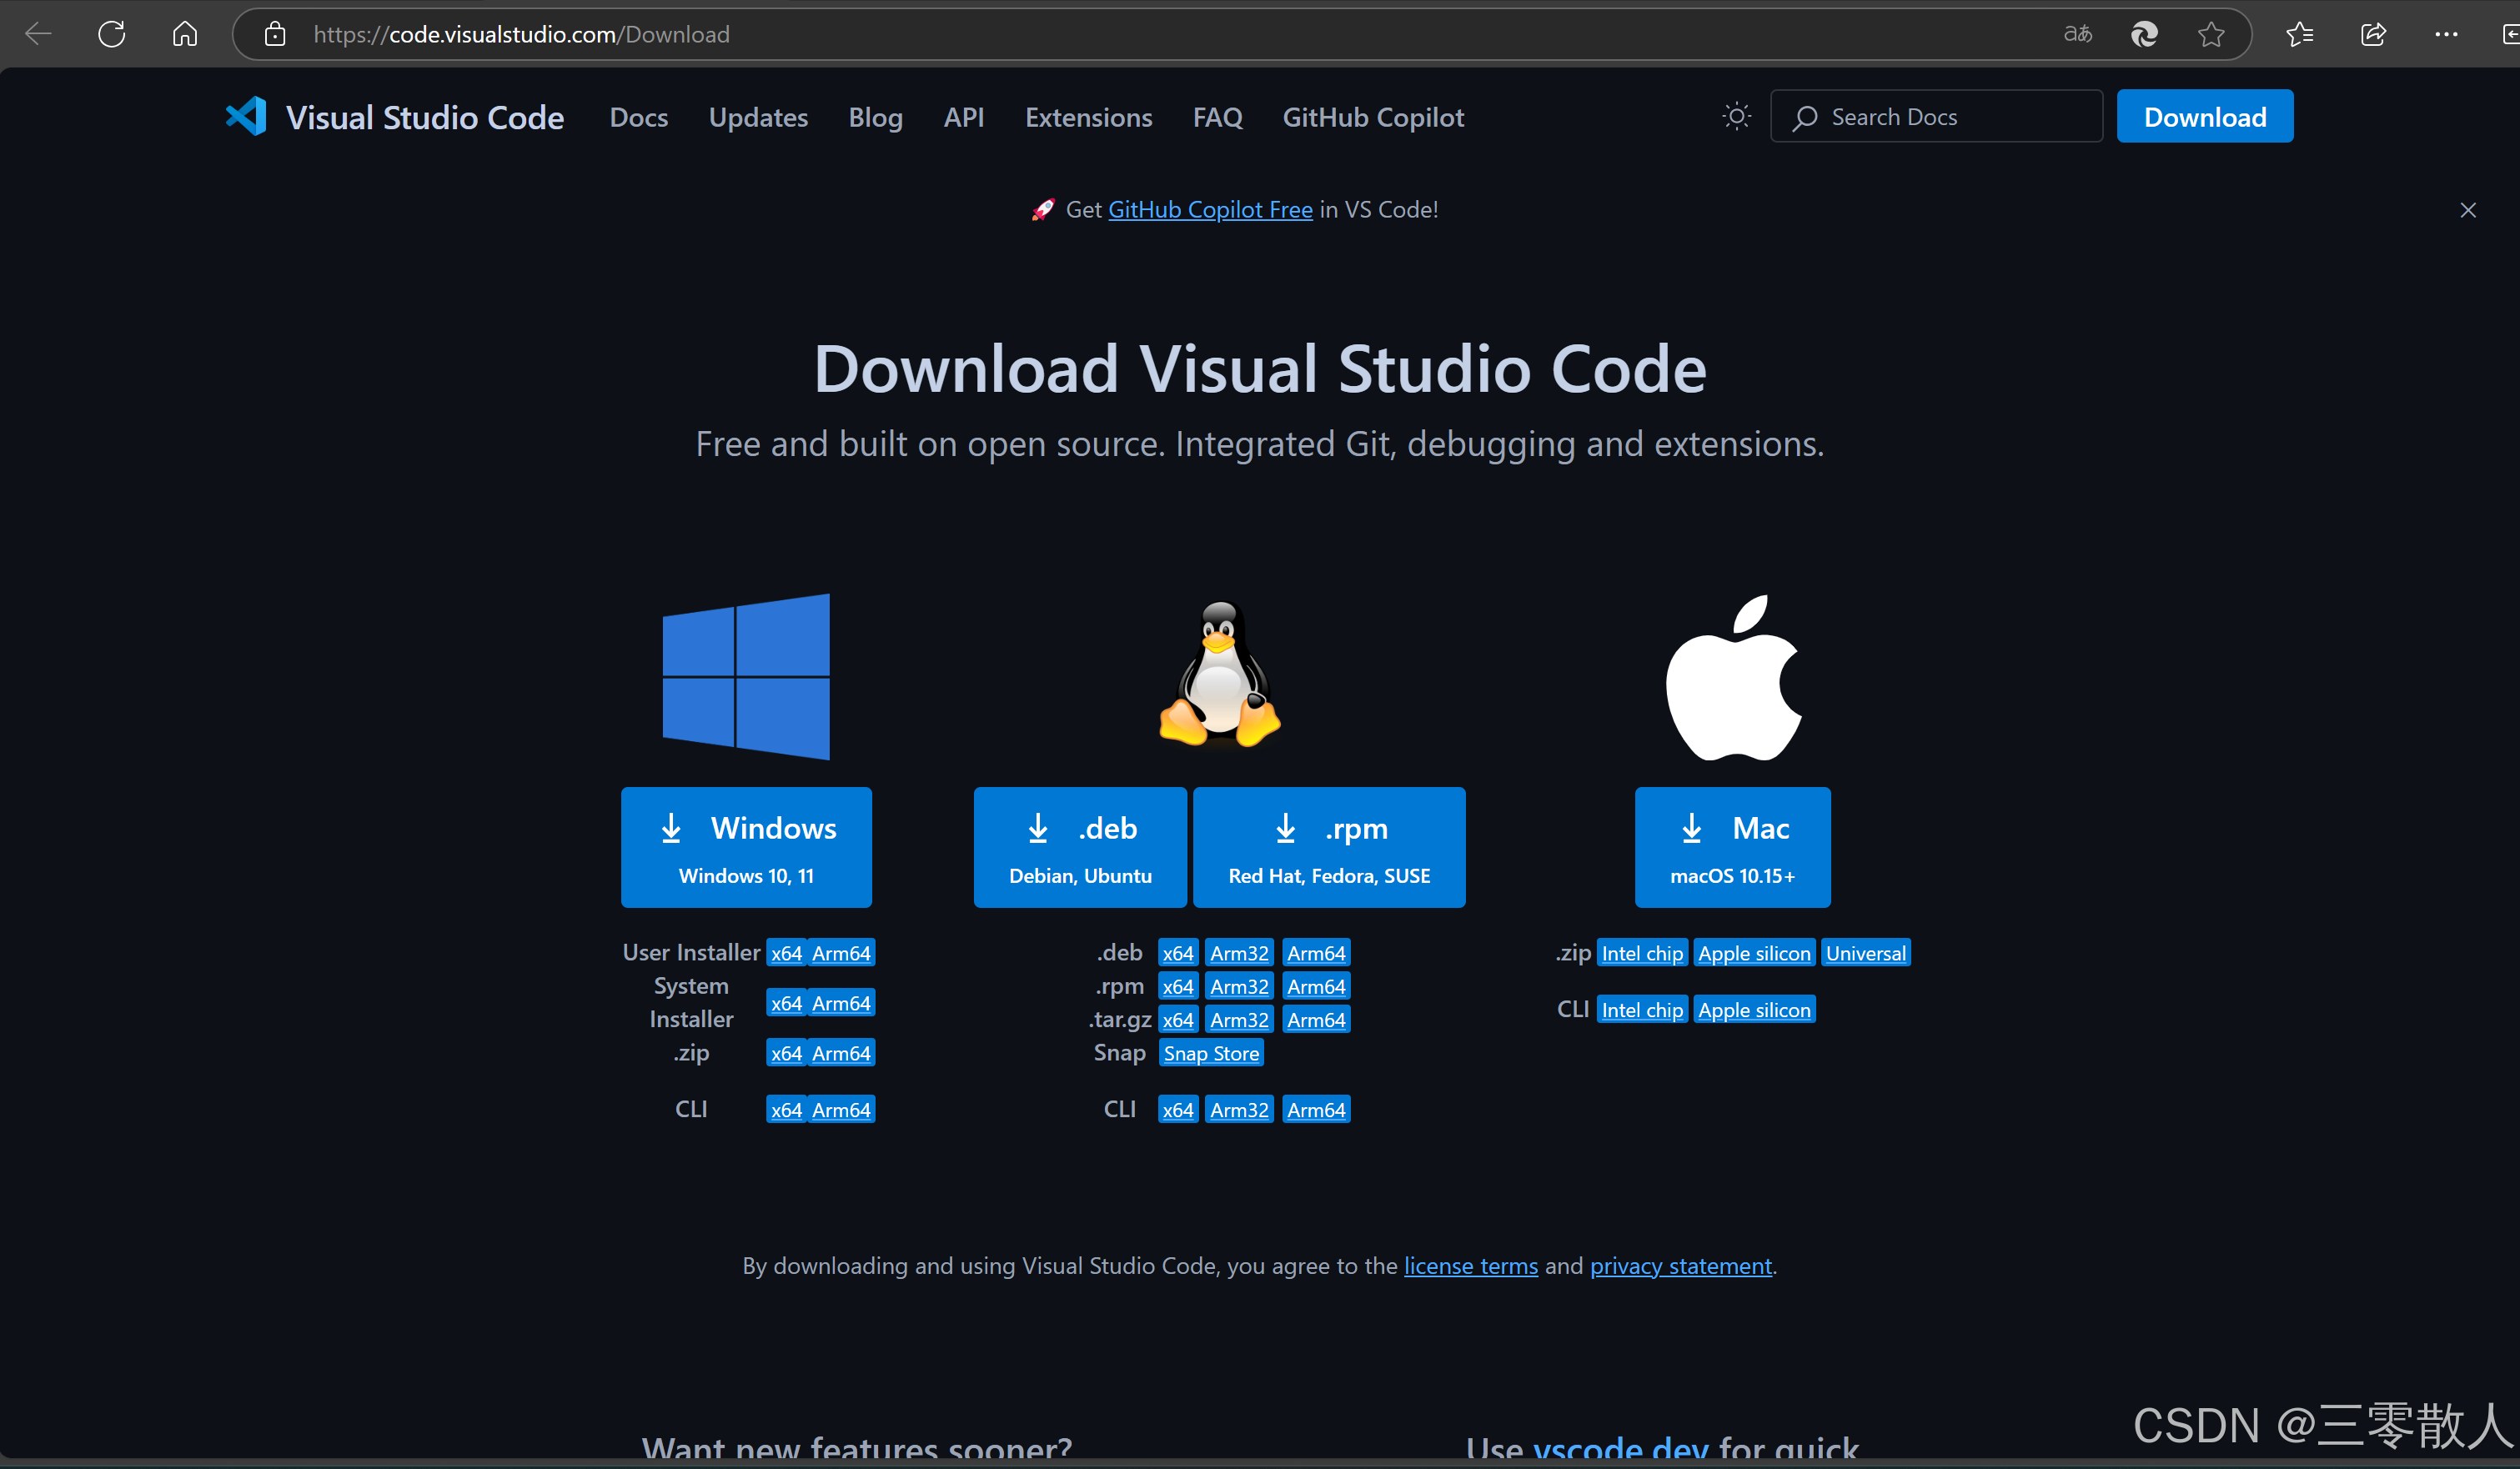
Task: Refresh the page using the browser icon
Action: click(x=111, y=33)
